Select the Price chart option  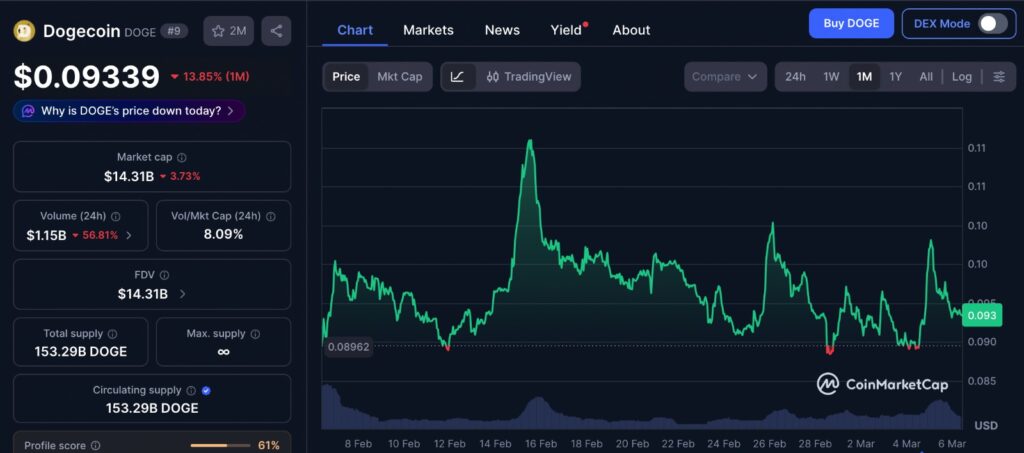tap(346, 77)
